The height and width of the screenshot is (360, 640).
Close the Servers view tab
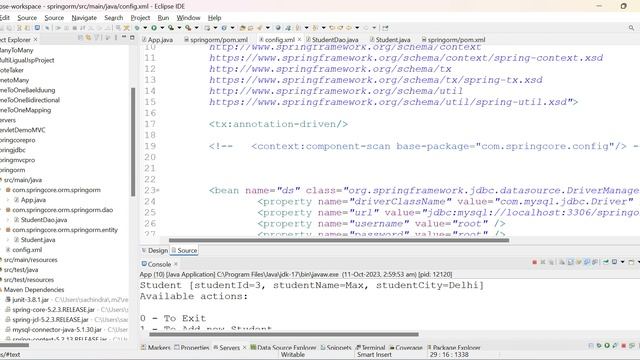point(244,348)
